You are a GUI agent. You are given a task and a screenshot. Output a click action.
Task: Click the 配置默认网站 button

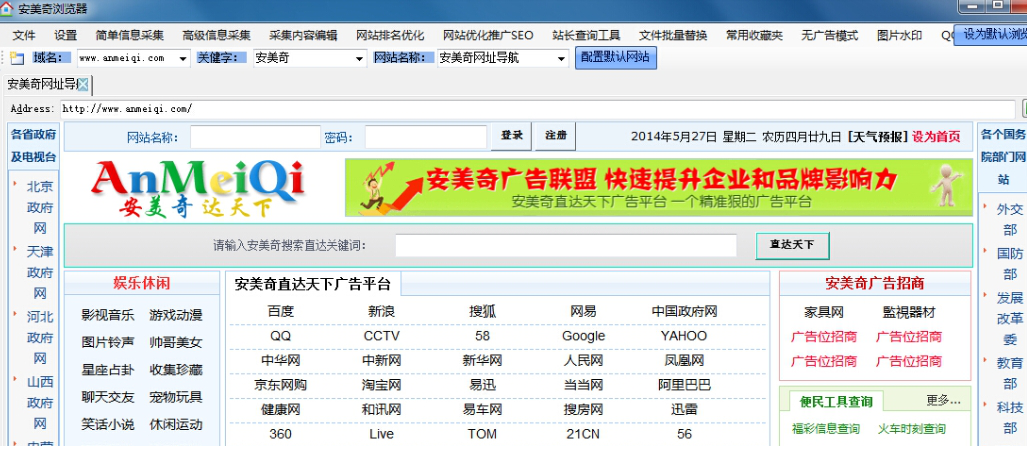616,58
